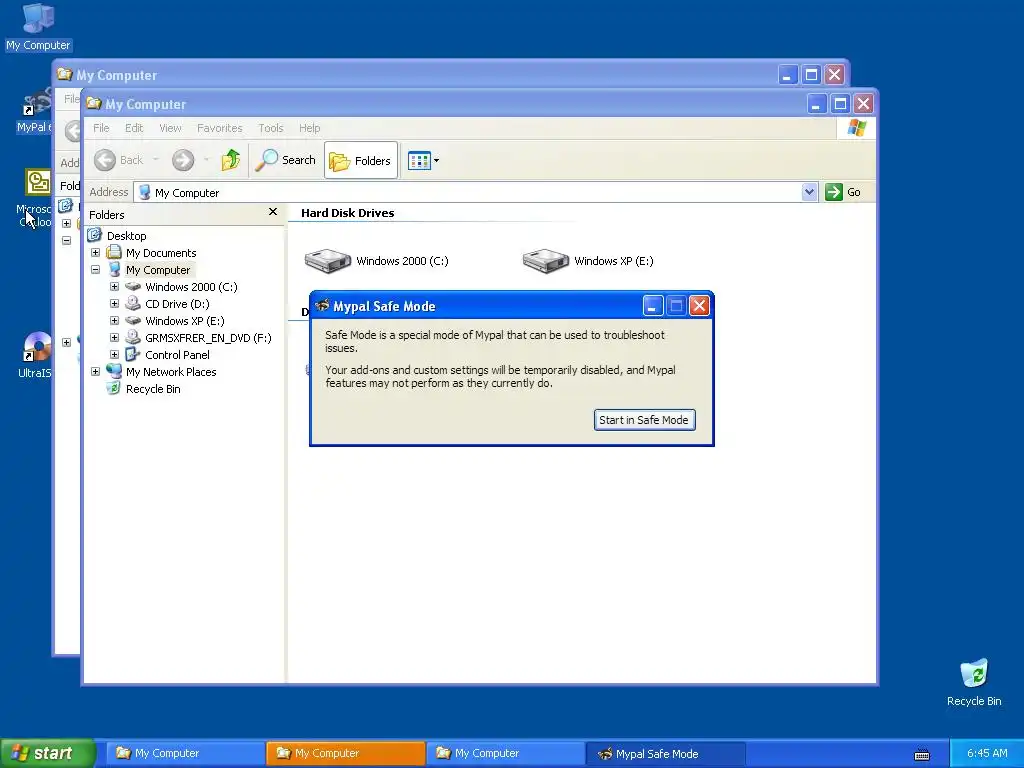
Task: Expand Control Panel tree node
Action: pyautogui.click(x=114, y=355)
